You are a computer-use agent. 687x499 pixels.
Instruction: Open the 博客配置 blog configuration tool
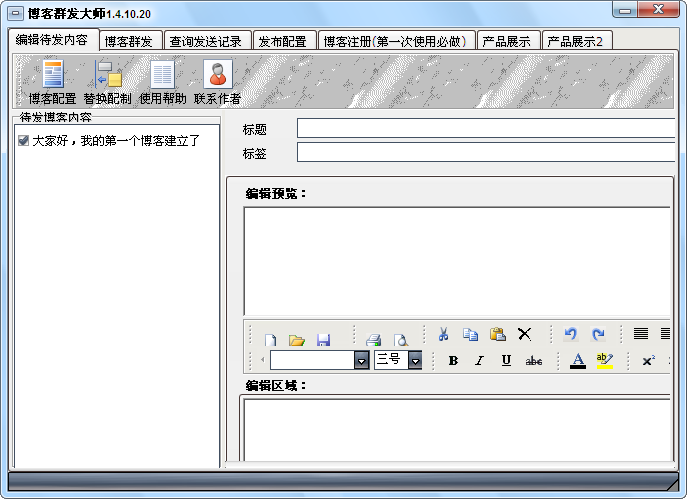point(52,76)
